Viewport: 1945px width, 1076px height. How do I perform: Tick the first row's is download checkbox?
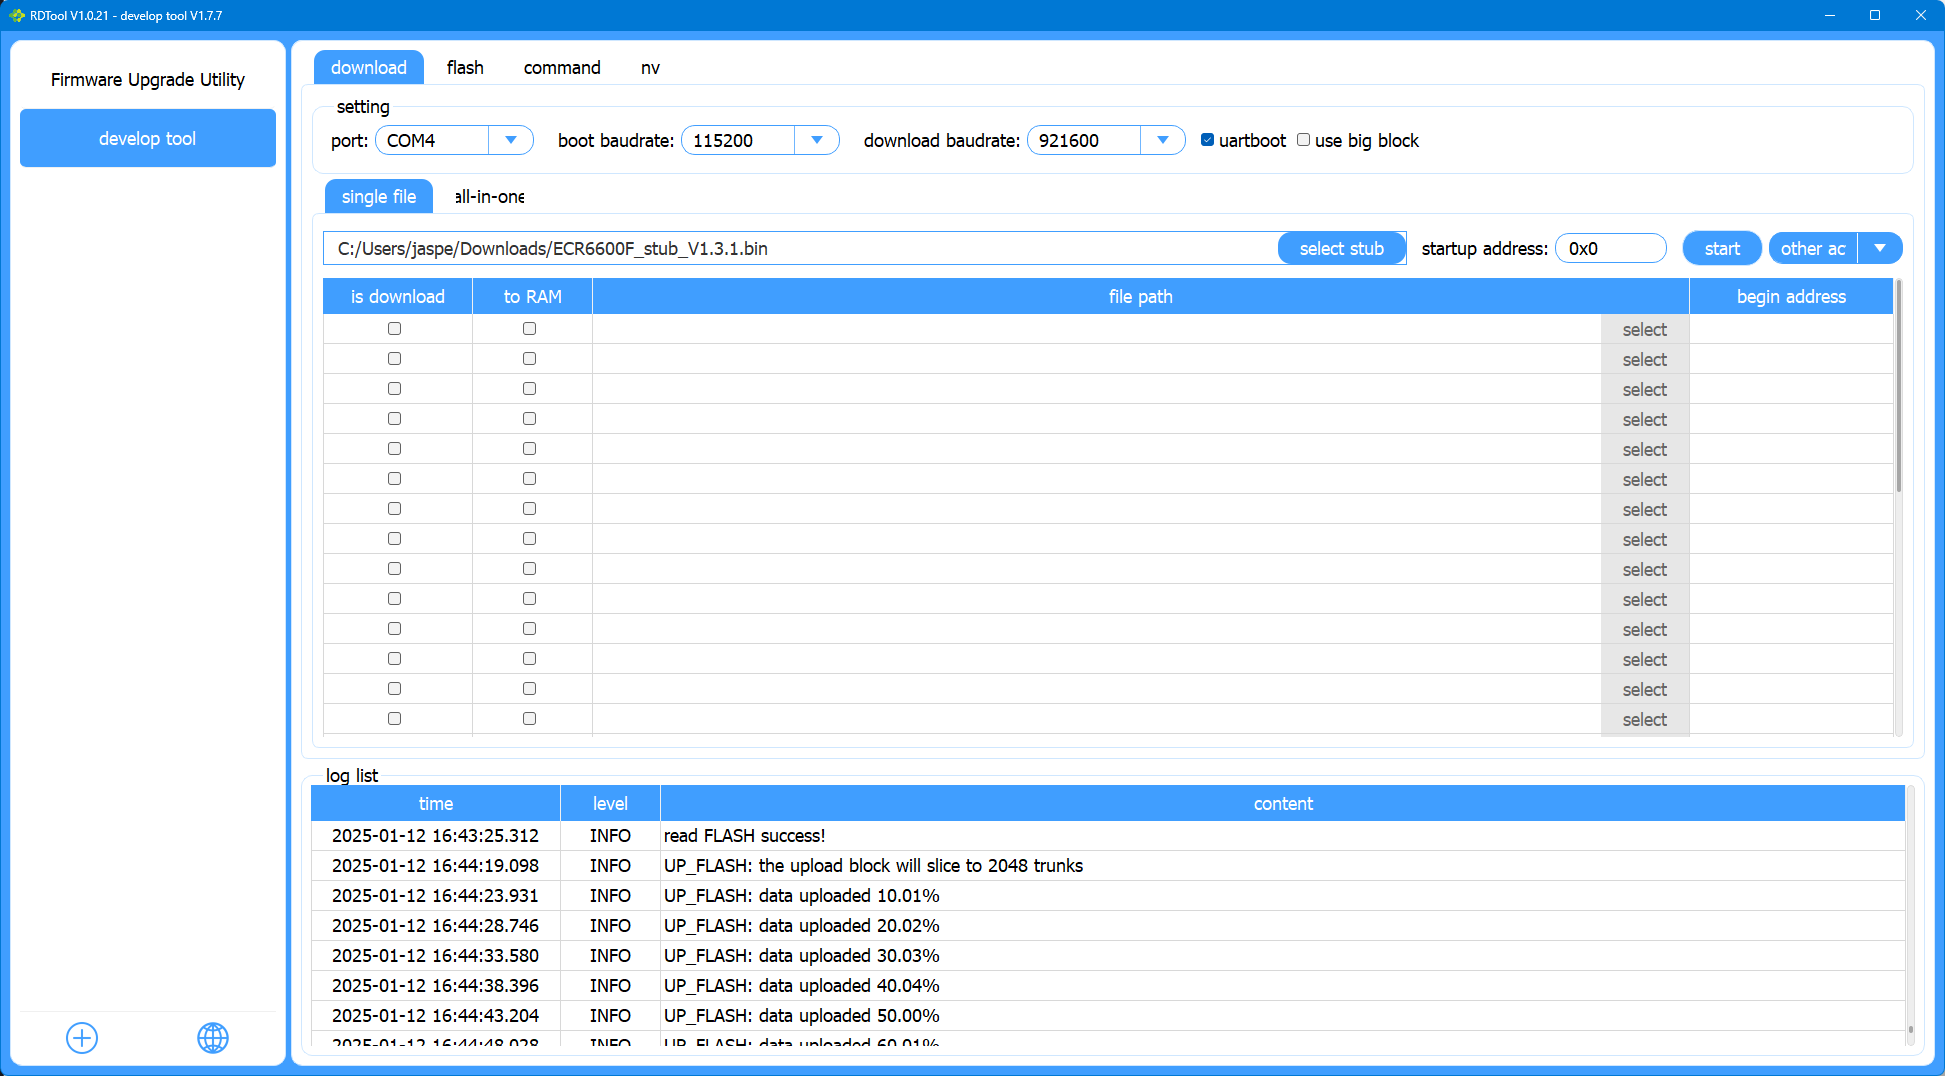pos(395,329)
